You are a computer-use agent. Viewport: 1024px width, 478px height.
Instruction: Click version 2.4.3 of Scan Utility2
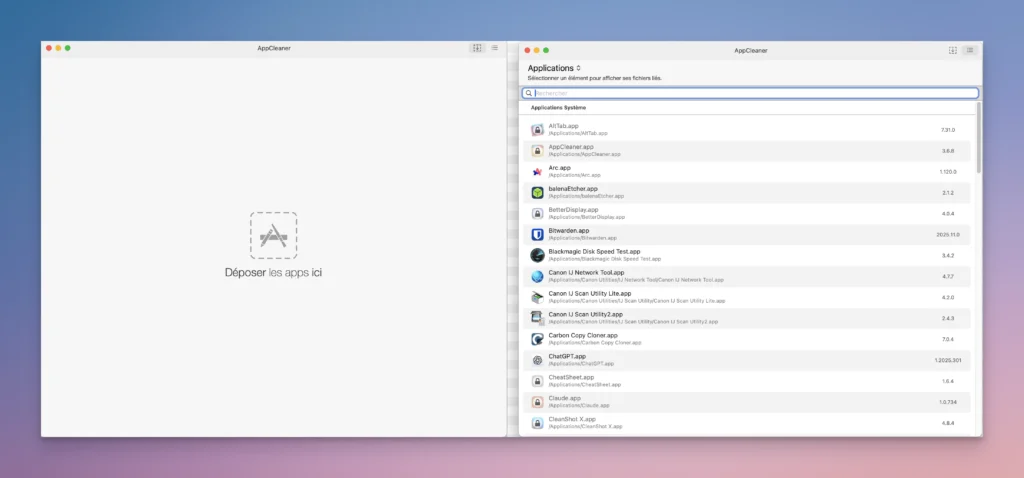click(948, 318)
